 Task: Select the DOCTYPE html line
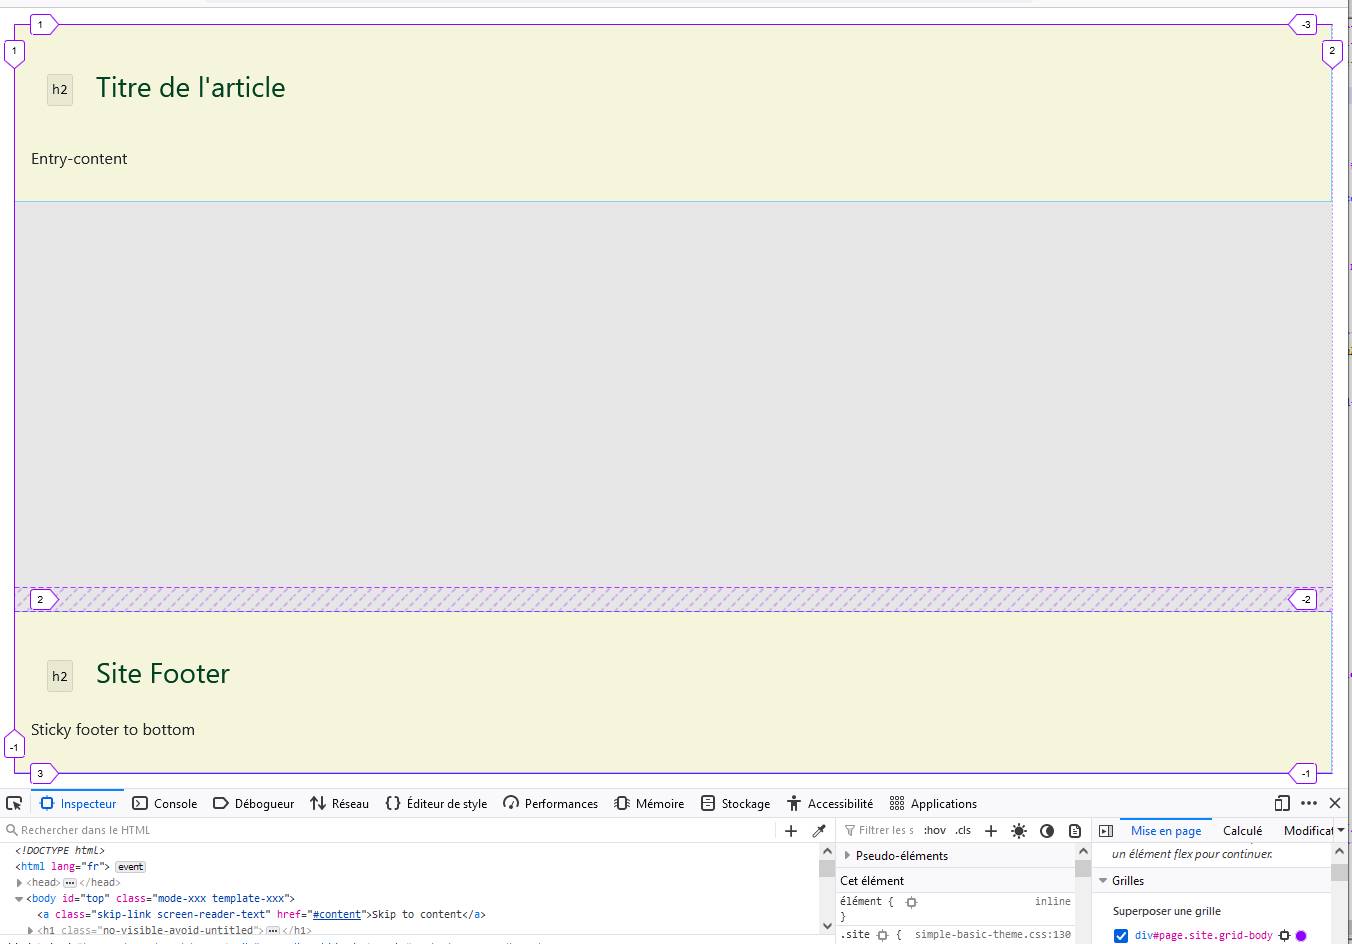coord(60,851)
